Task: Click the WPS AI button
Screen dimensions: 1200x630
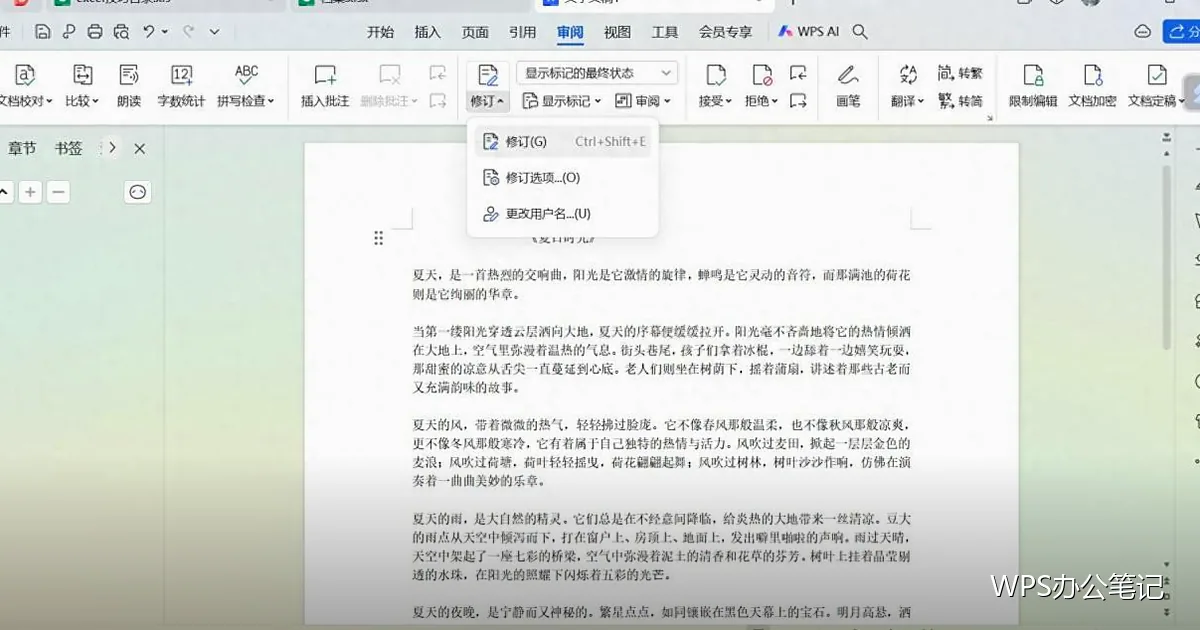Action: [810, 32]
